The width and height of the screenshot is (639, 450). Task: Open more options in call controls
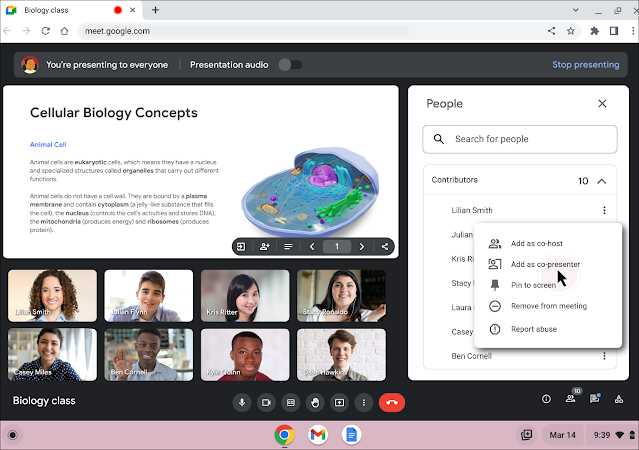pos(364,402)
